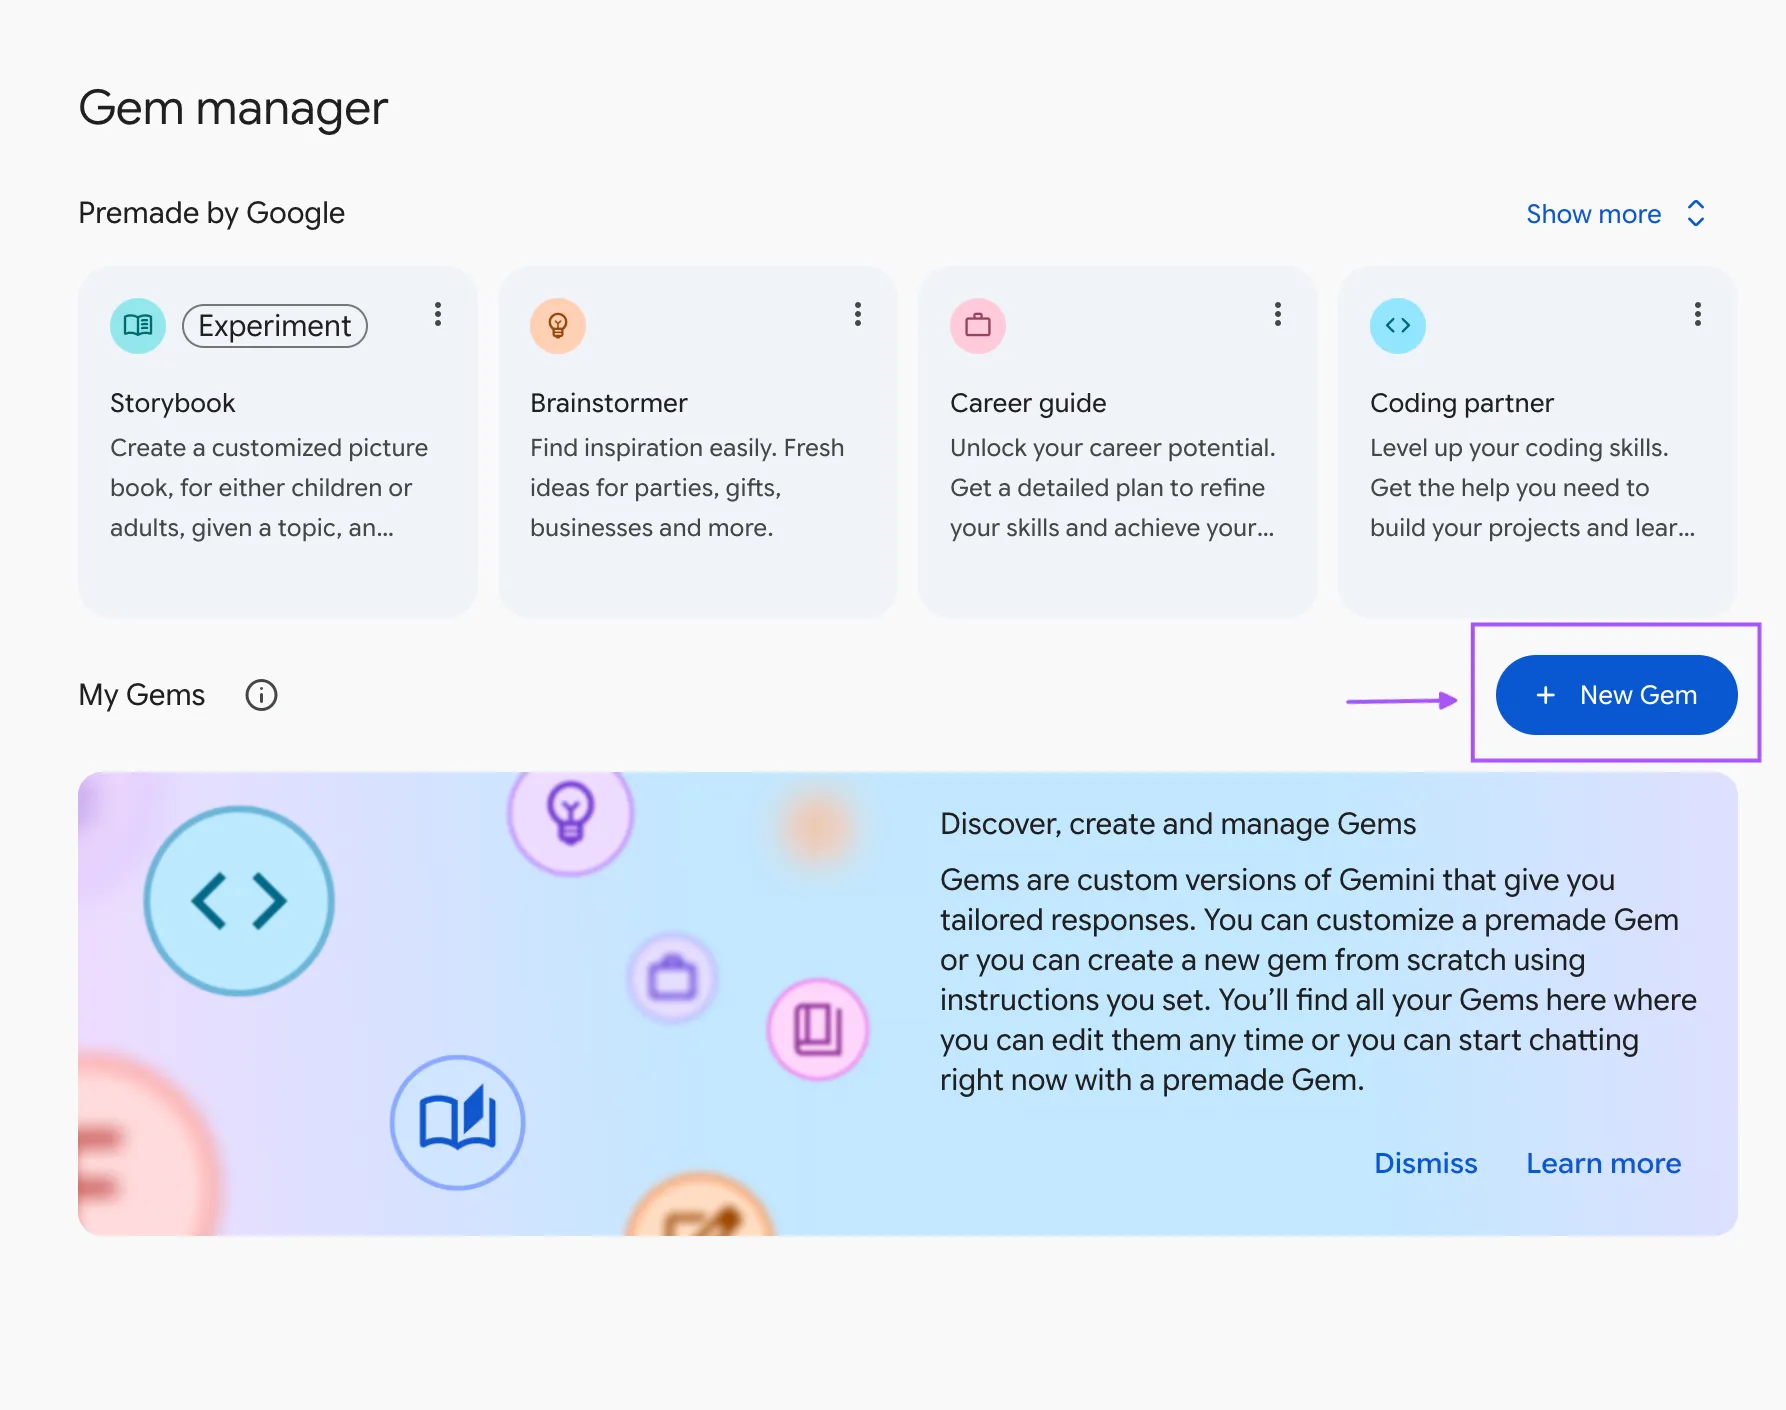Open Coding partner card three-dot menu

coord(1698,315)
